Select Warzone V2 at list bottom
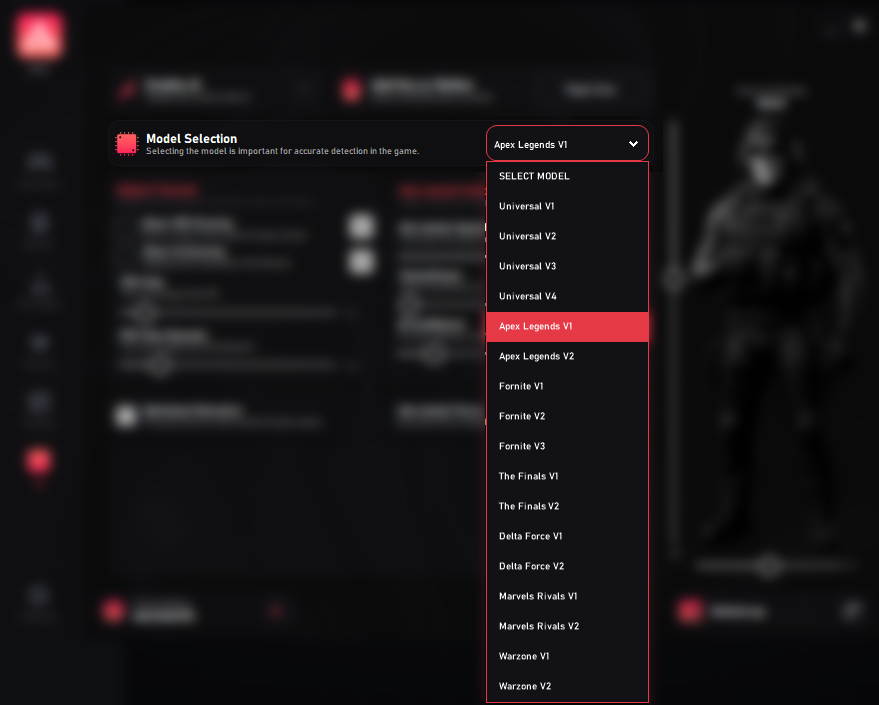 pos(567,687)
